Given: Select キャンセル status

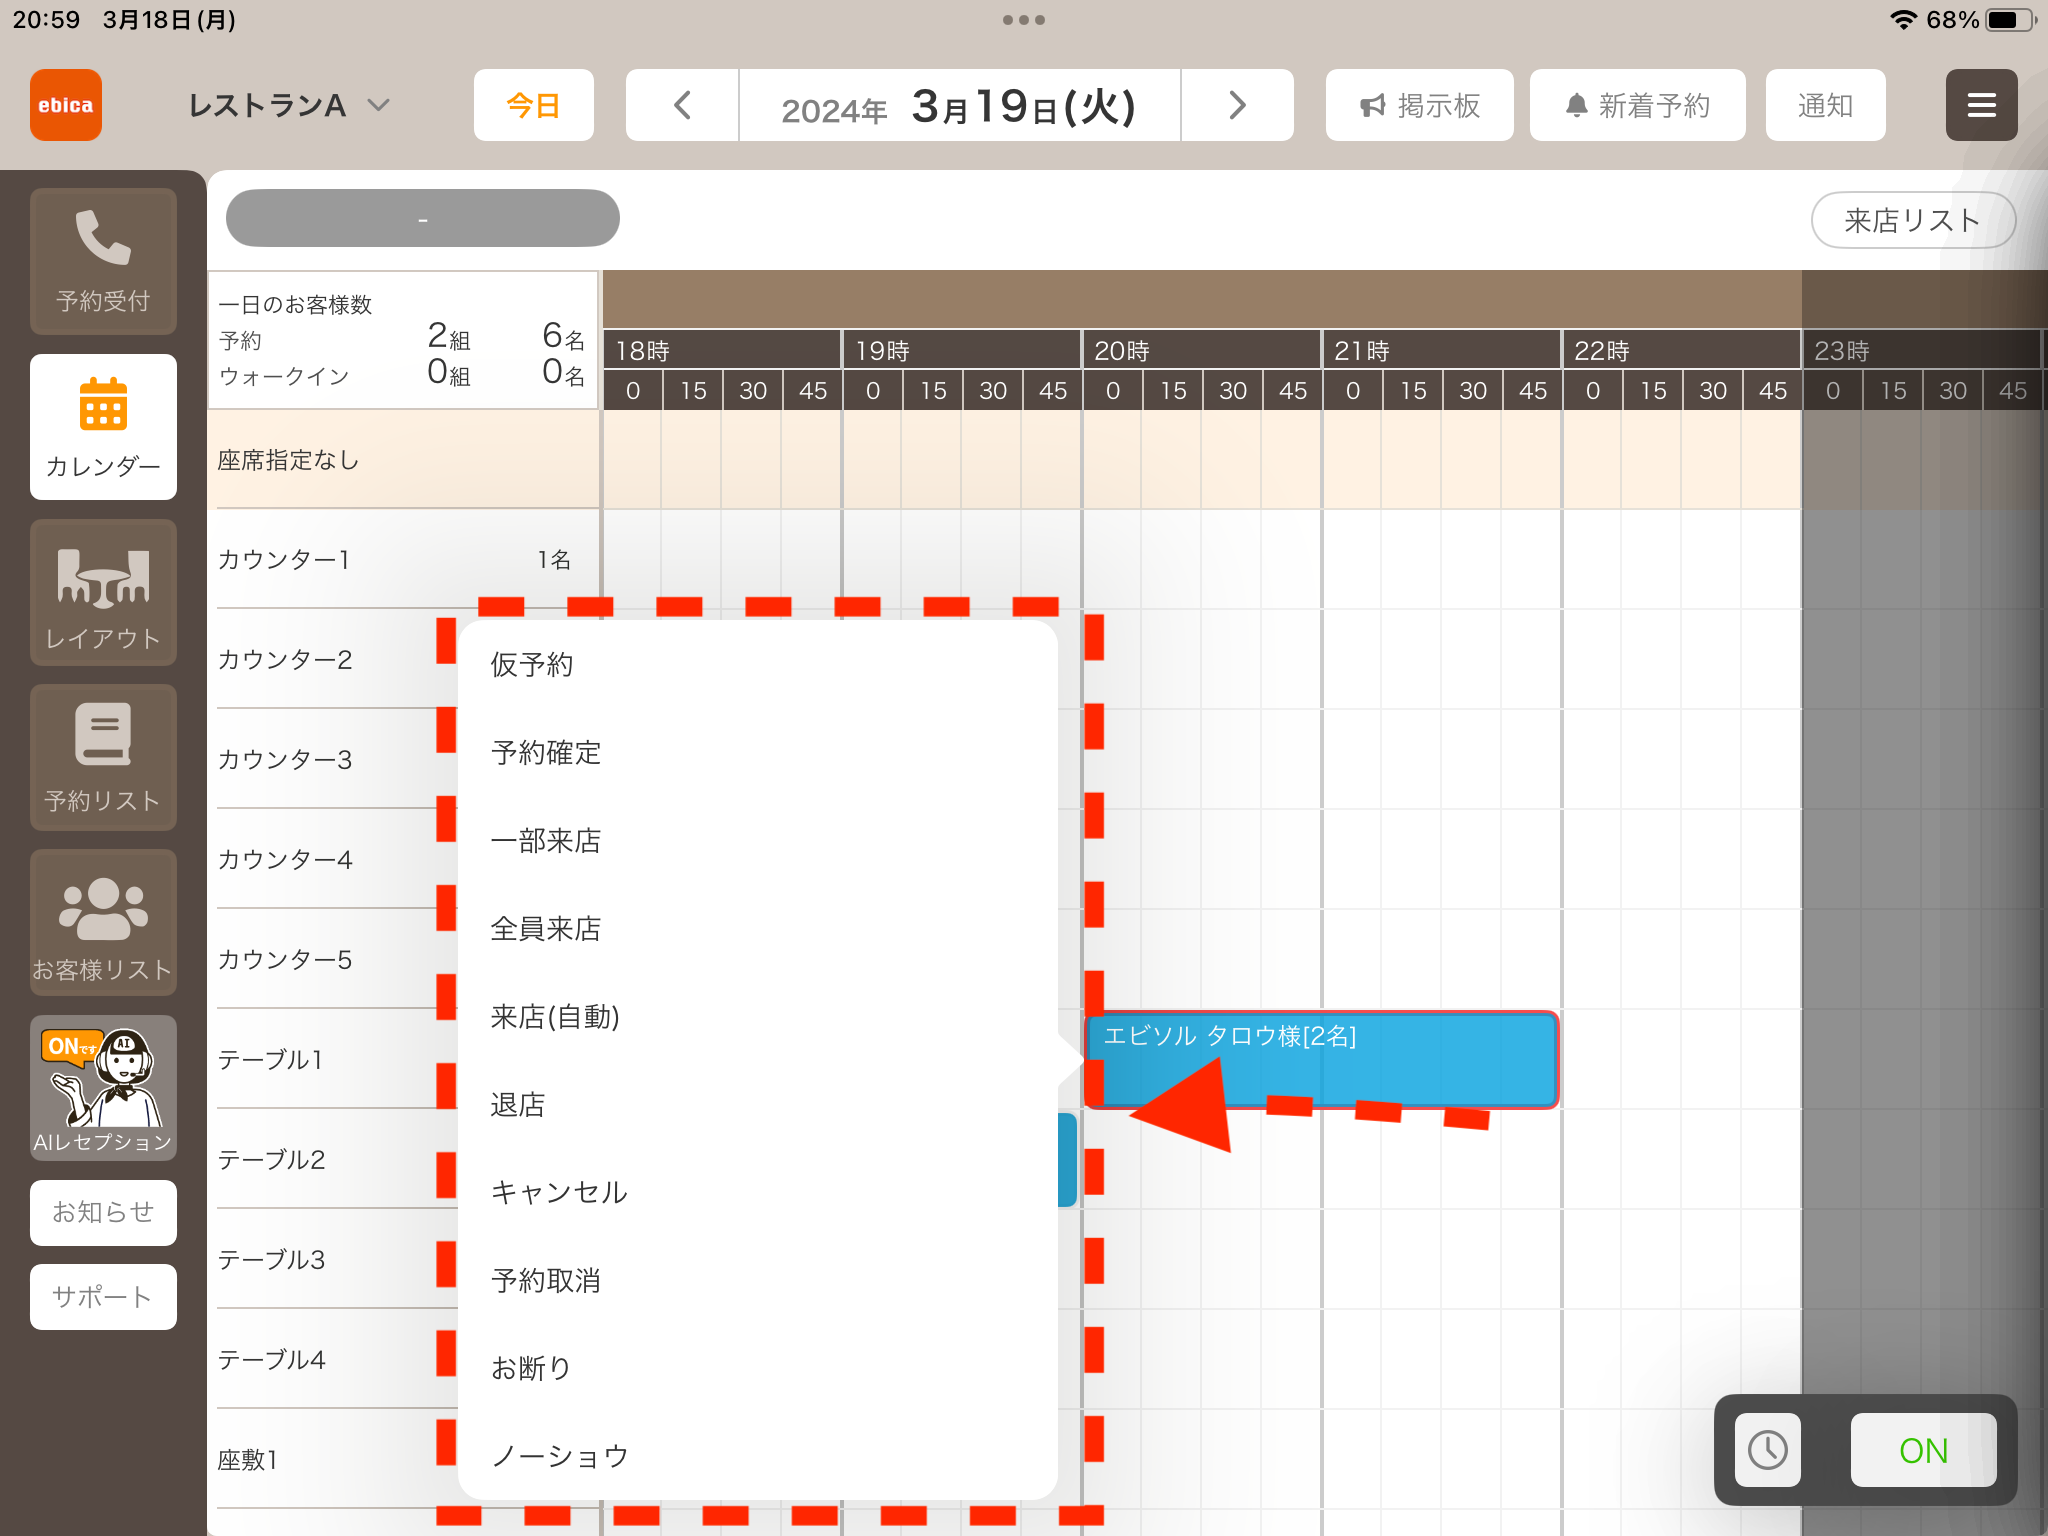Looking at the screenshot, I should [x=757, y=1193].
